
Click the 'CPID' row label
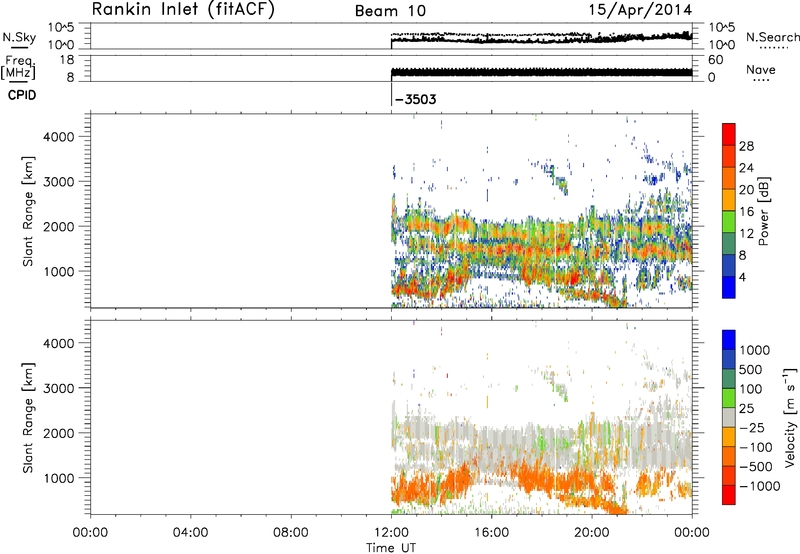(22, 95)
